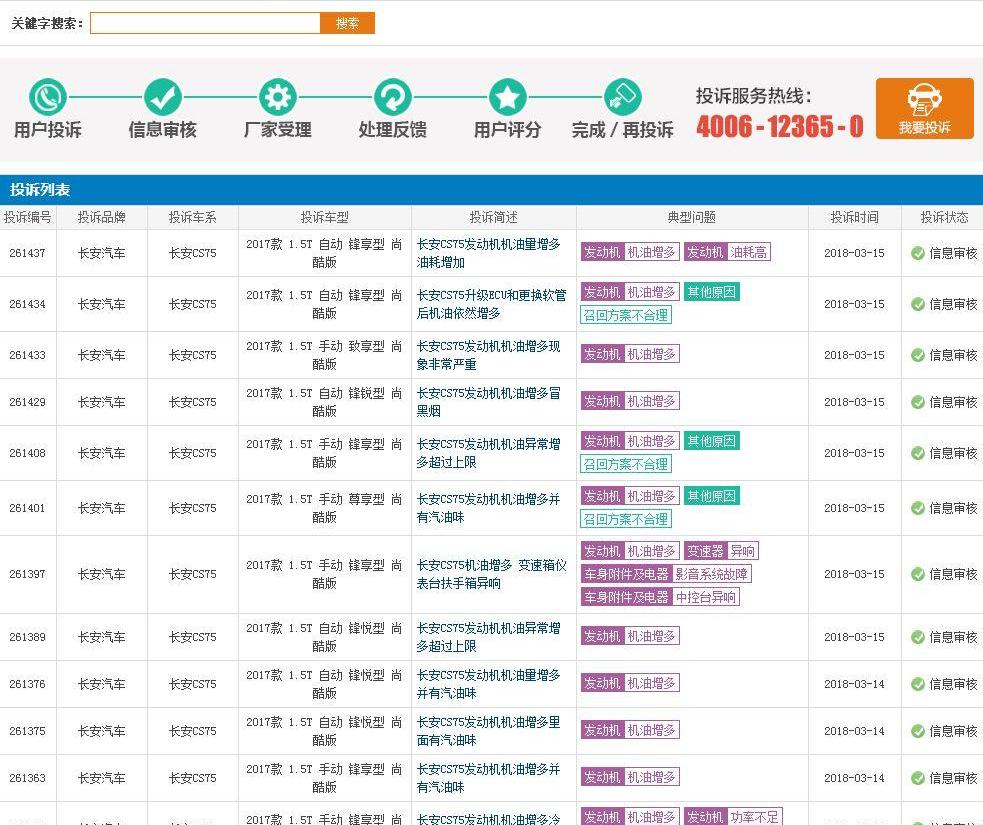Click complaint number 261401
This screenshot has height=825, width=983.
coord(28,508)
